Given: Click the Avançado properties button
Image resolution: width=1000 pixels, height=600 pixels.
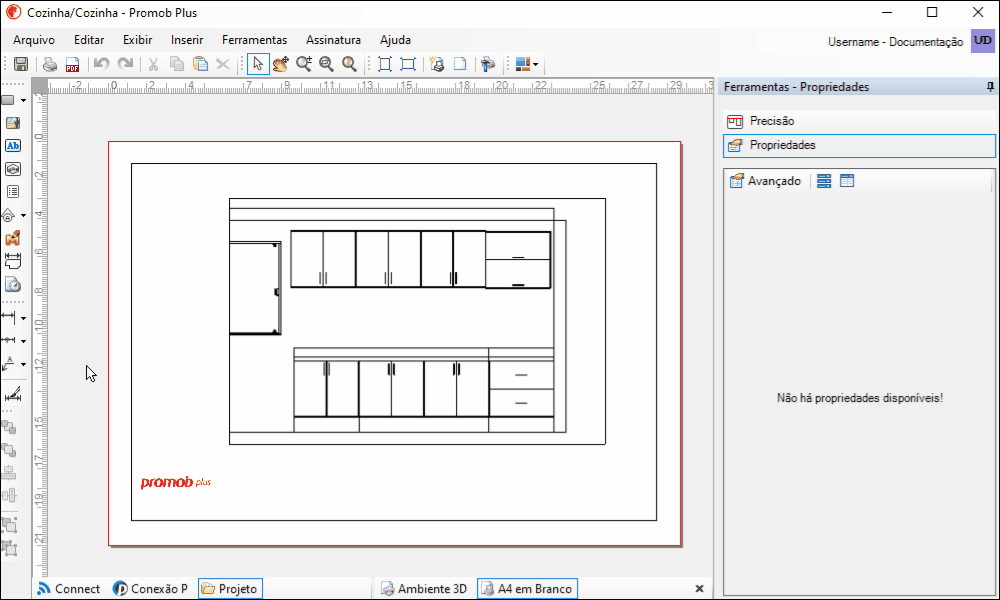Looking at the screenshot, I should point(765,181).
